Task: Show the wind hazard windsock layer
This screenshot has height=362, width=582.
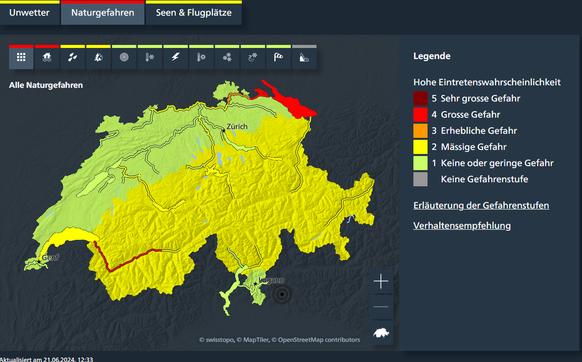Action: click(278, 57)
